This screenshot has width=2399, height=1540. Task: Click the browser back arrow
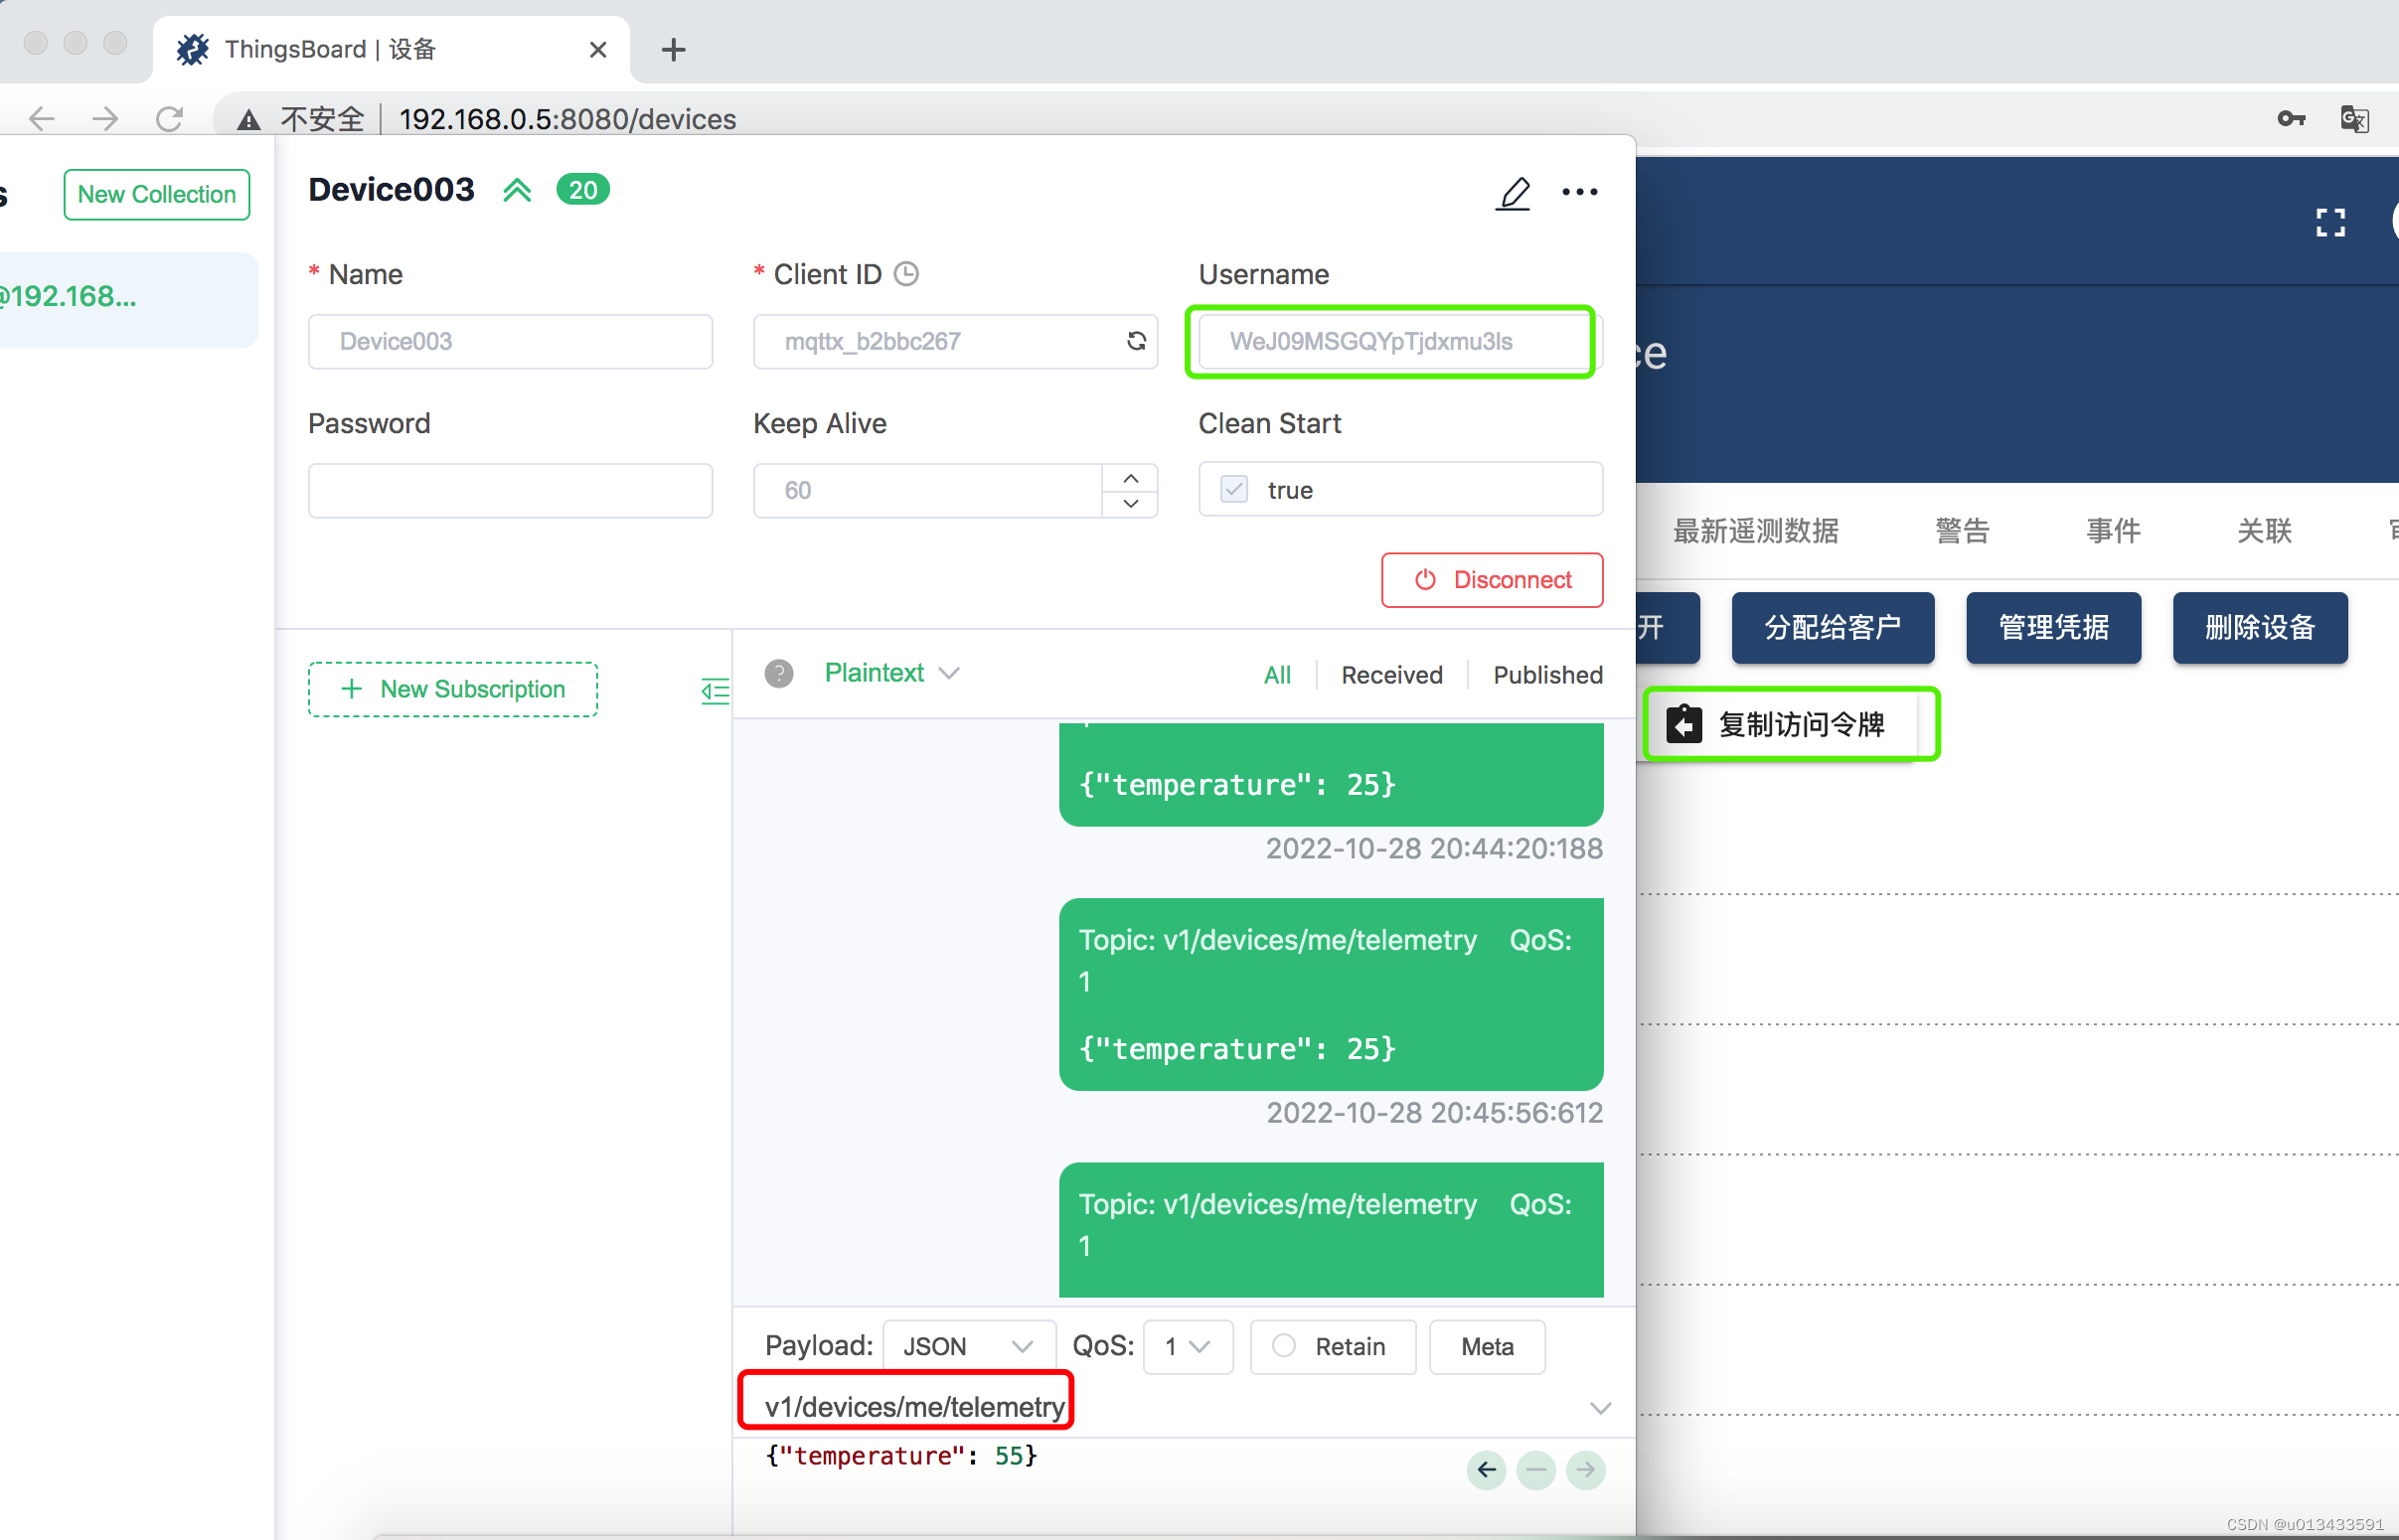[x=41, y=119]
